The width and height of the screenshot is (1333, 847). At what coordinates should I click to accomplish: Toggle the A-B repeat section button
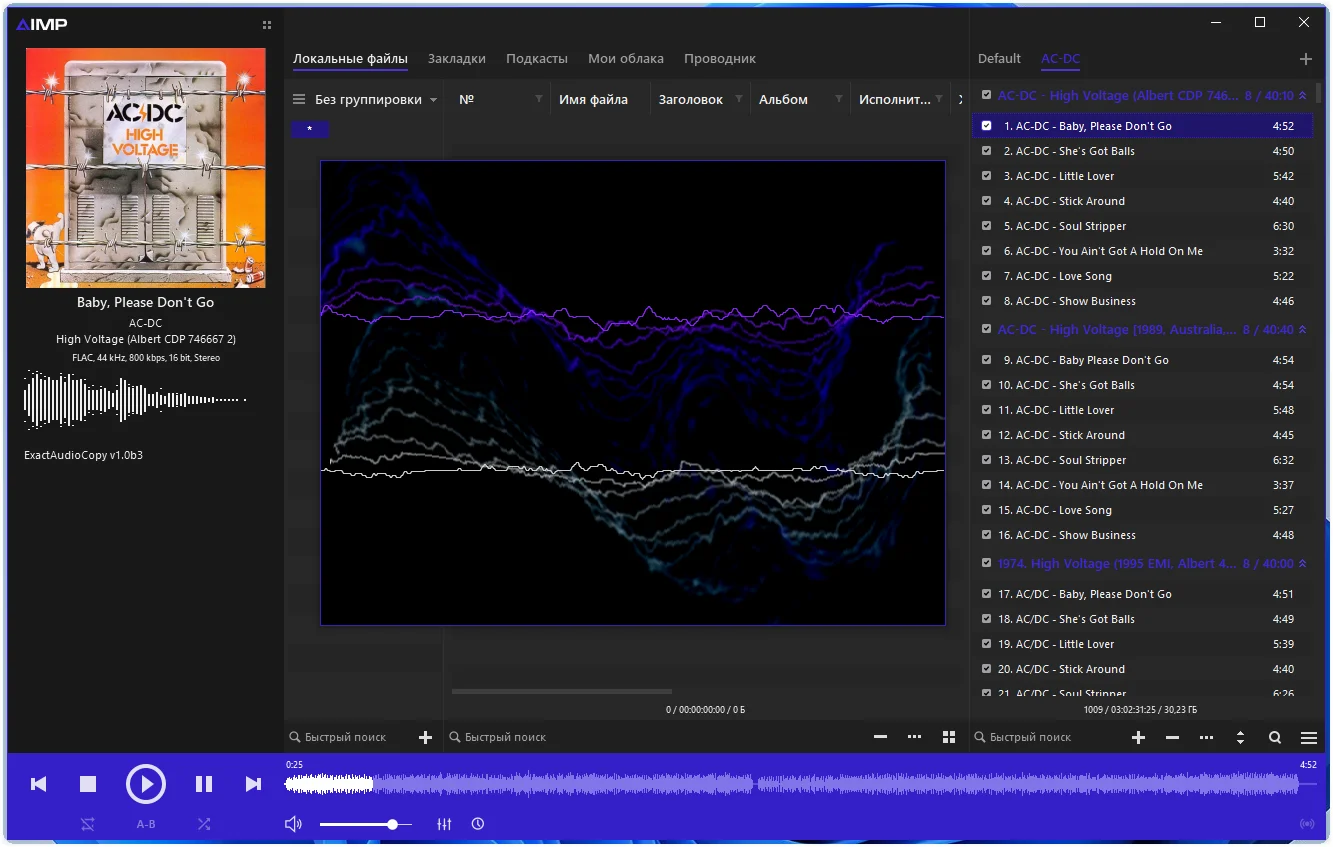click(x=146, y=824)
